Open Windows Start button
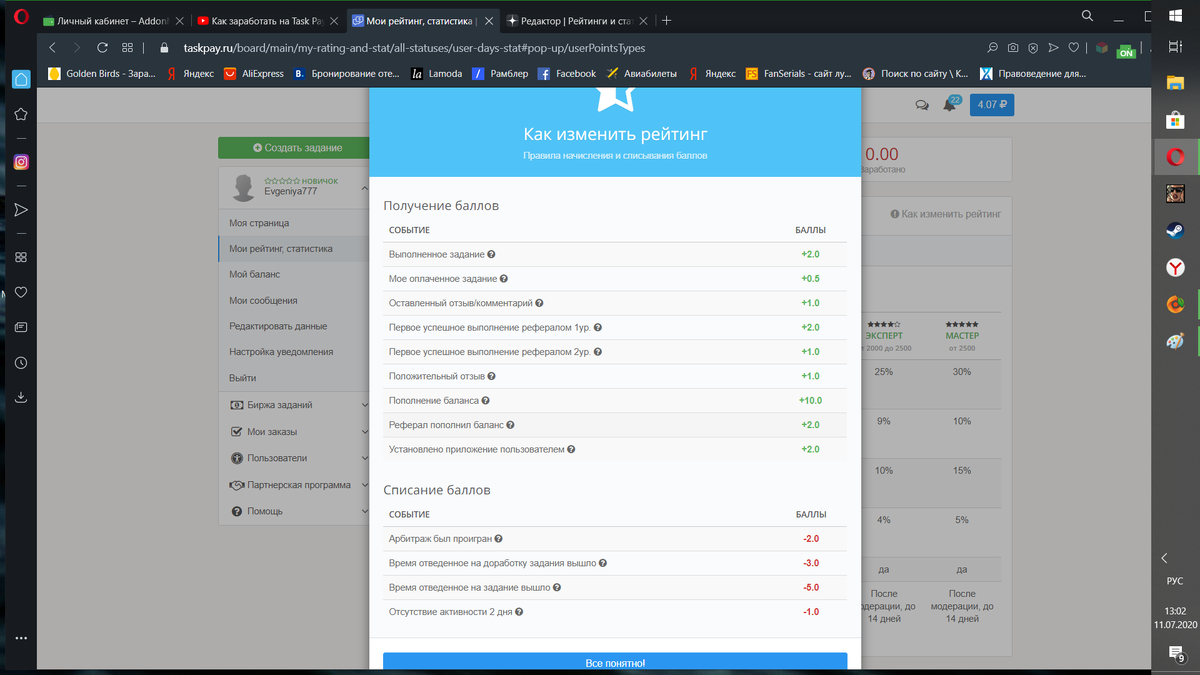The image size is (1200, 675). click(1175, 14)
